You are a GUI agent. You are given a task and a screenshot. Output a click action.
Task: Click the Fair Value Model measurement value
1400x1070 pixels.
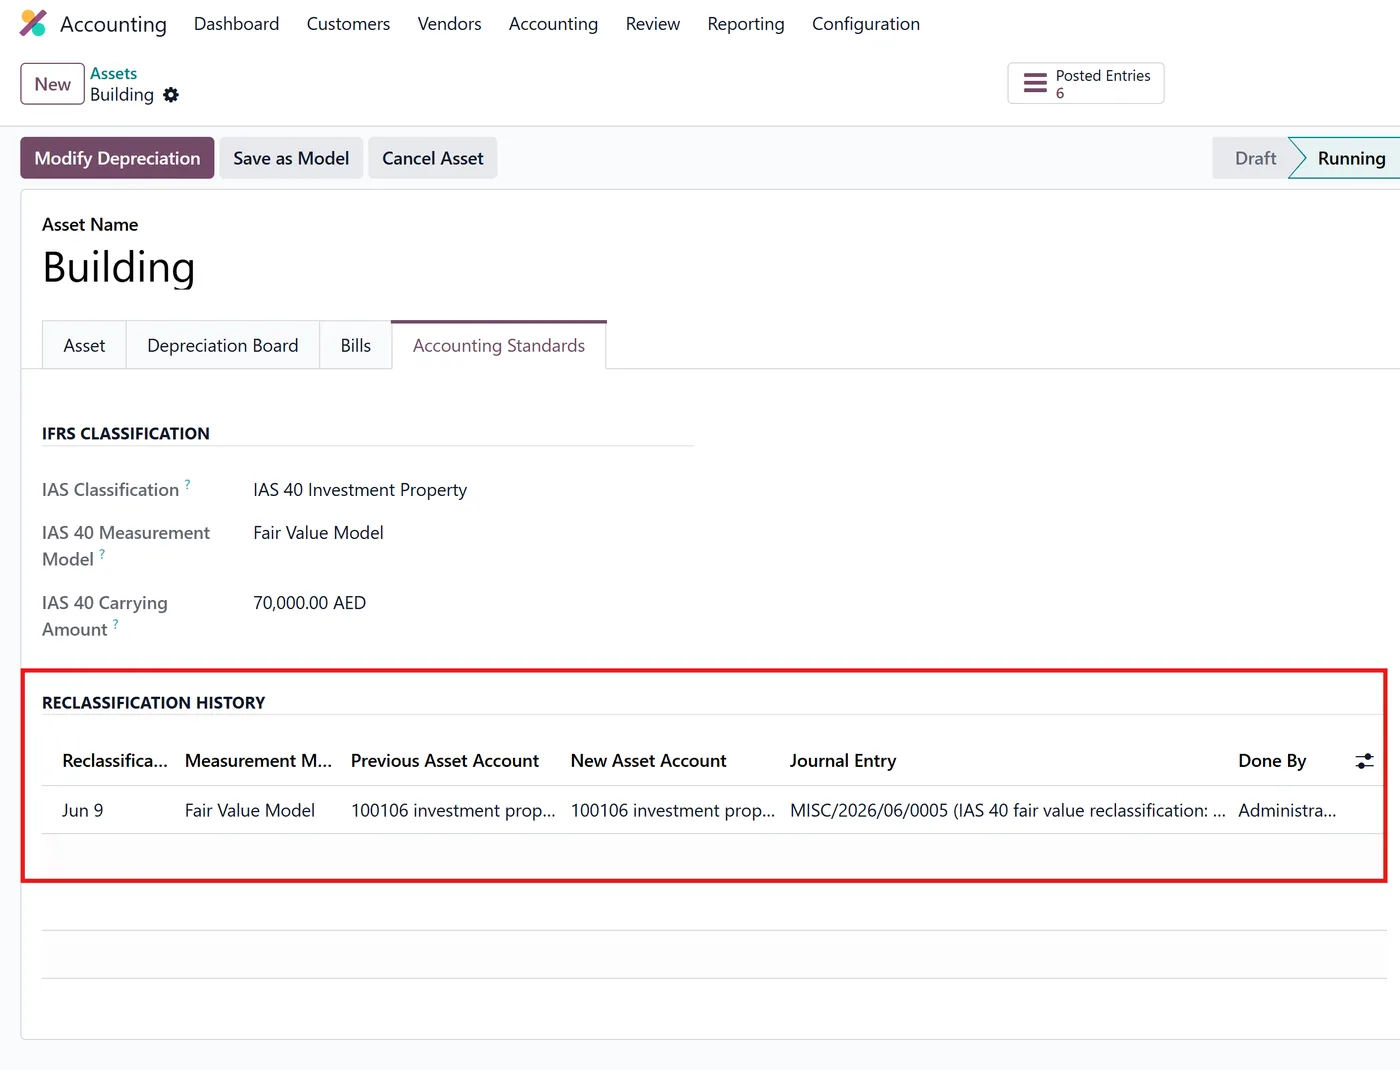point(318,533)
